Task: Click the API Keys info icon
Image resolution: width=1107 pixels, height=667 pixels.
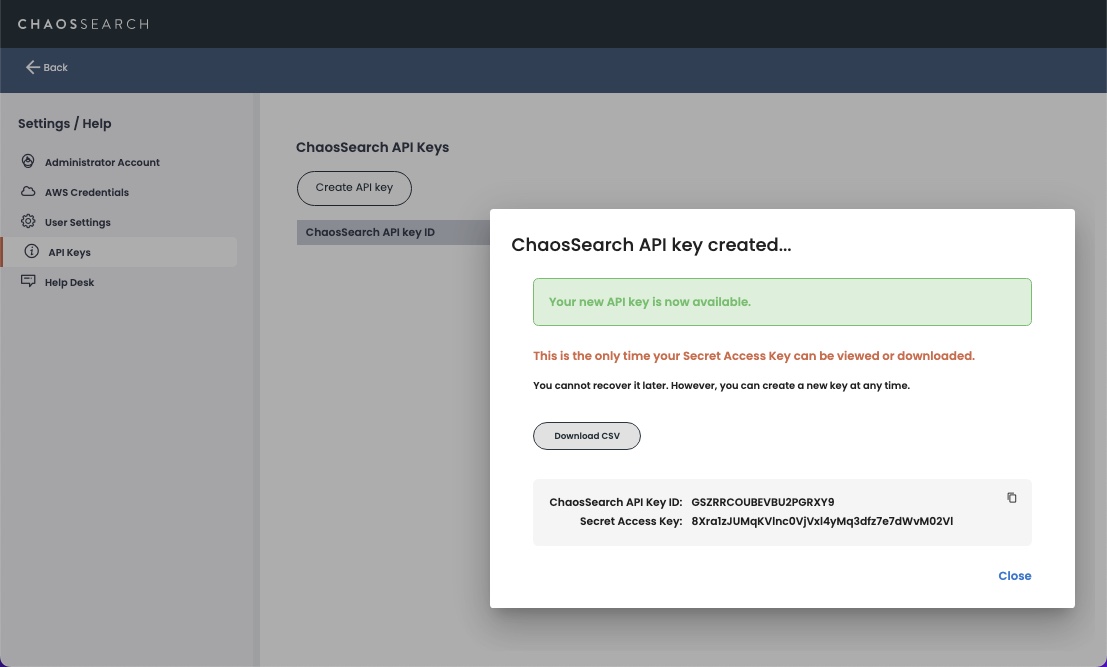Action: tap(31, 251)
